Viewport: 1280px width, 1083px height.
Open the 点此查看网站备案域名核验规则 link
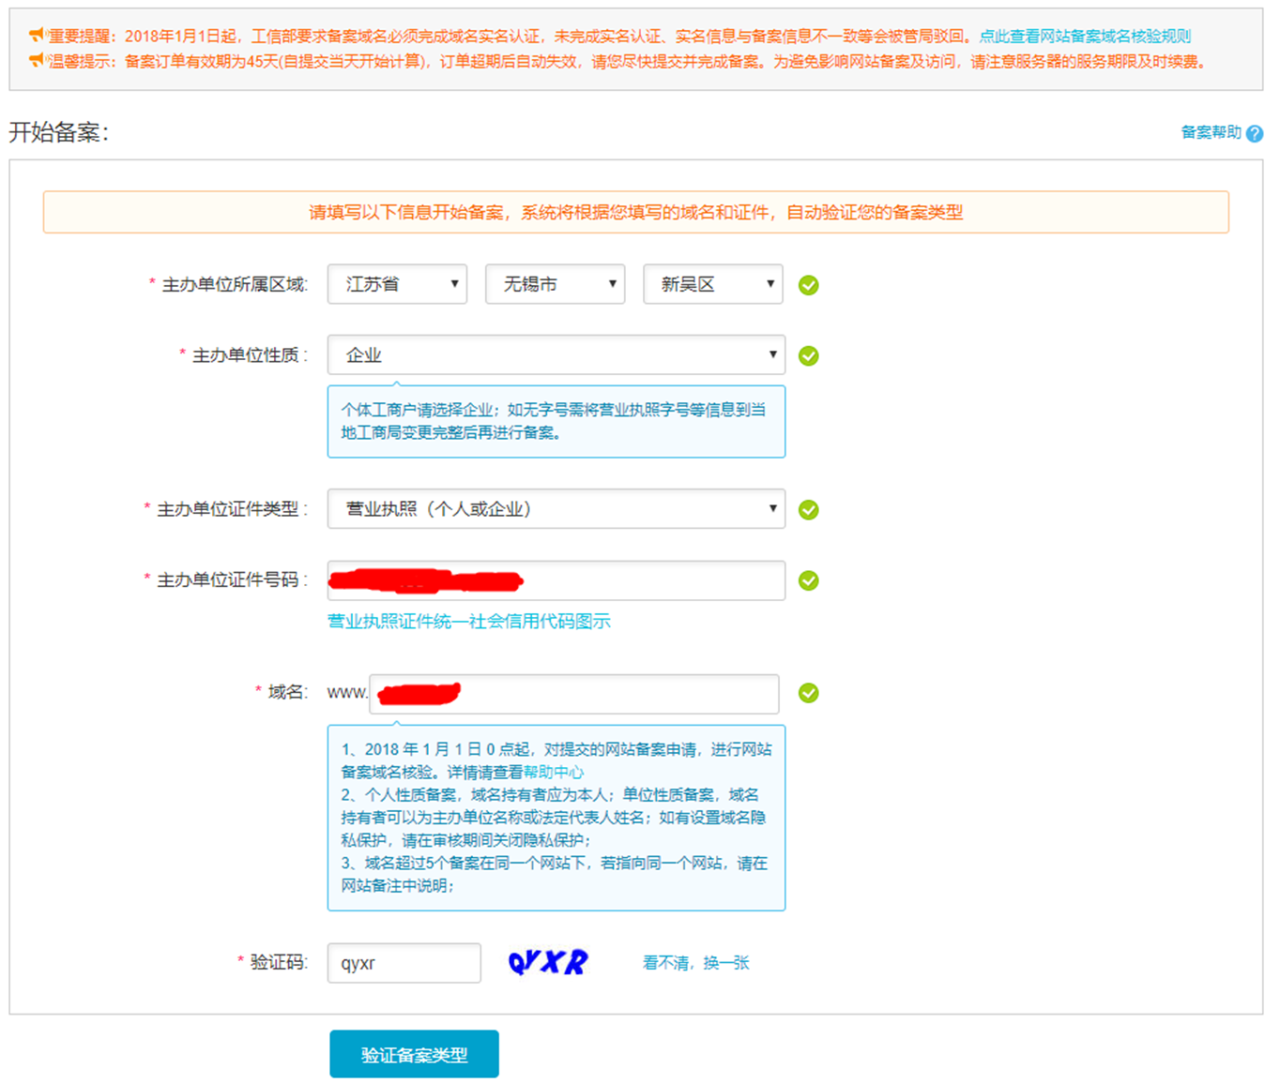point(1084,36)
